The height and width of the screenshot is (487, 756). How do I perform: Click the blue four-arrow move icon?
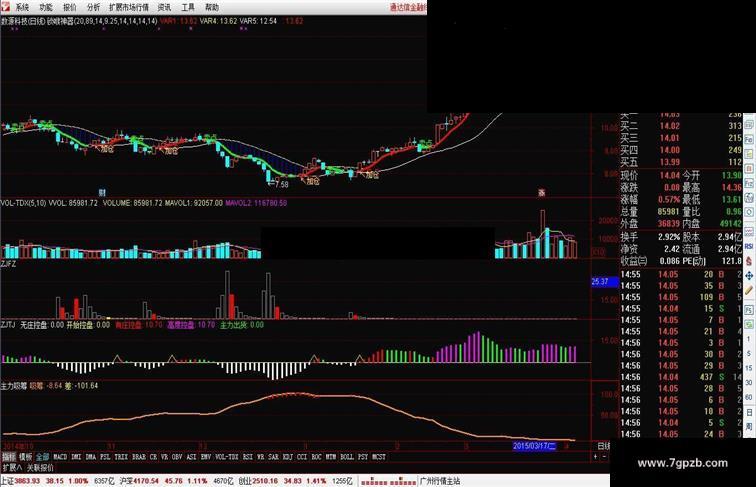tap(749, 276)
